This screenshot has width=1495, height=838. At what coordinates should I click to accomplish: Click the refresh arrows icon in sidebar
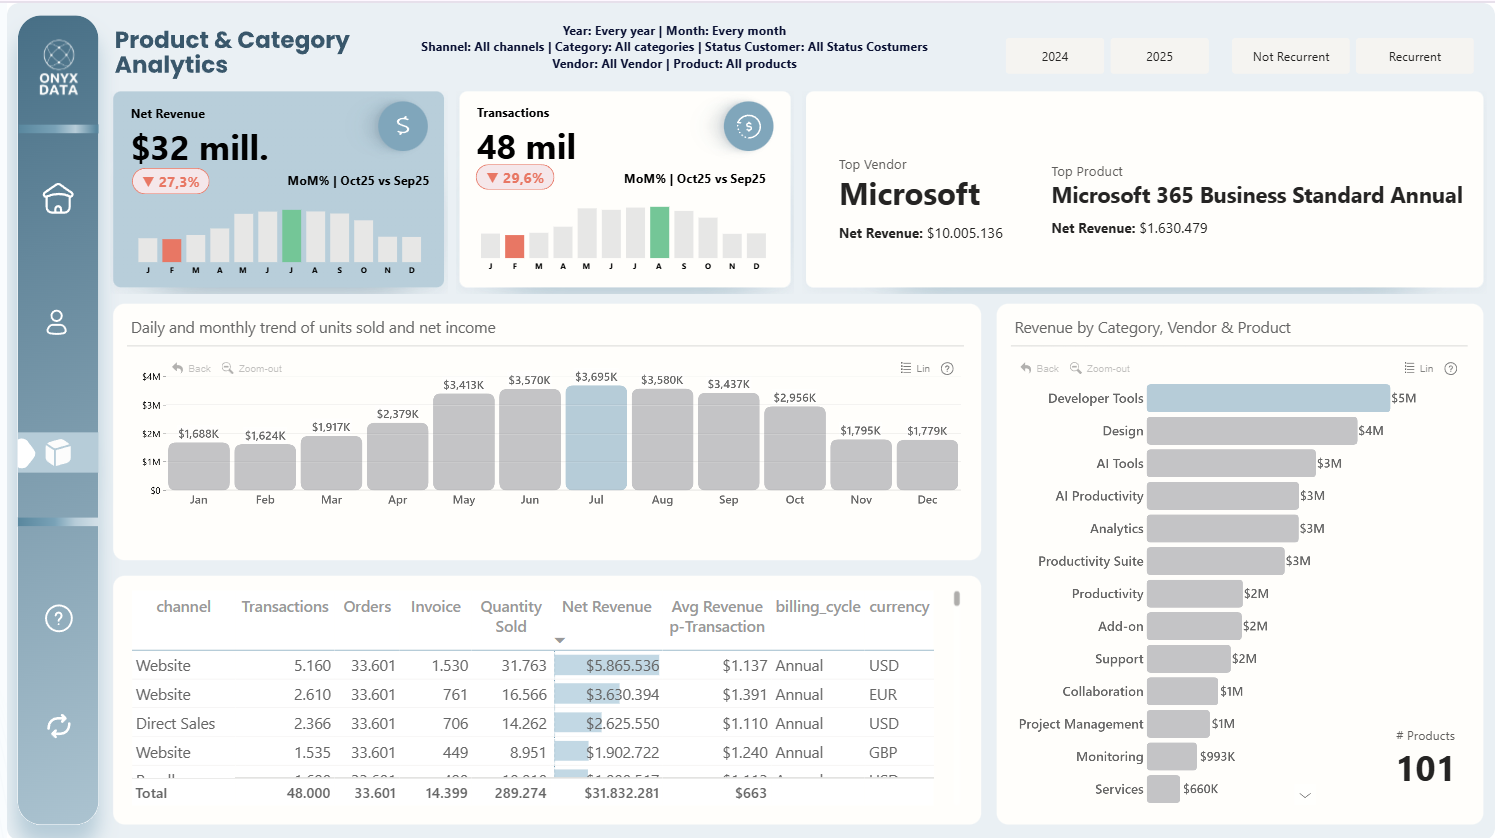tap(59, 726)
